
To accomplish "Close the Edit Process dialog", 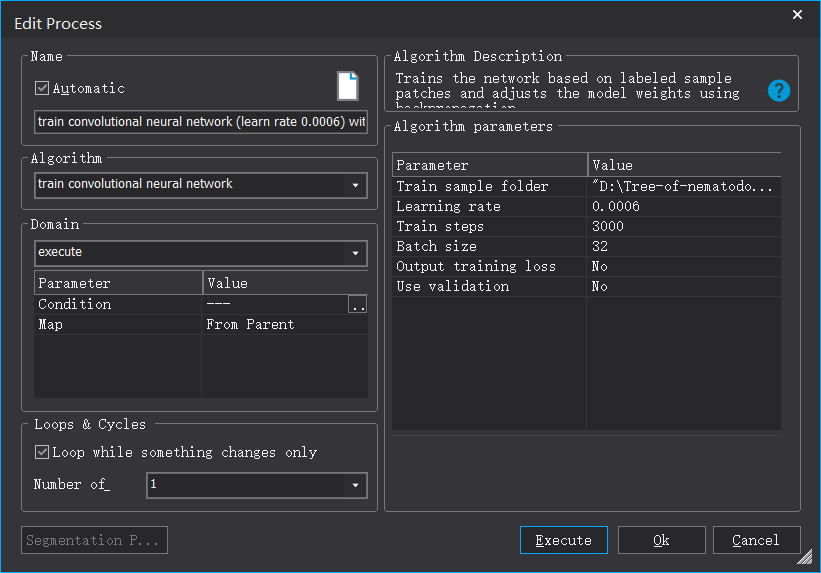I will (x=797, y=15).
